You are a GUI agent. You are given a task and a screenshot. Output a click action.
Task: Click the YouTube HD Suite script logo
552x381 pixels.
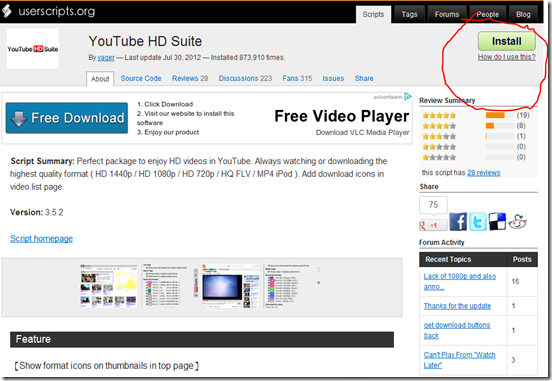[x=33, y=49]
